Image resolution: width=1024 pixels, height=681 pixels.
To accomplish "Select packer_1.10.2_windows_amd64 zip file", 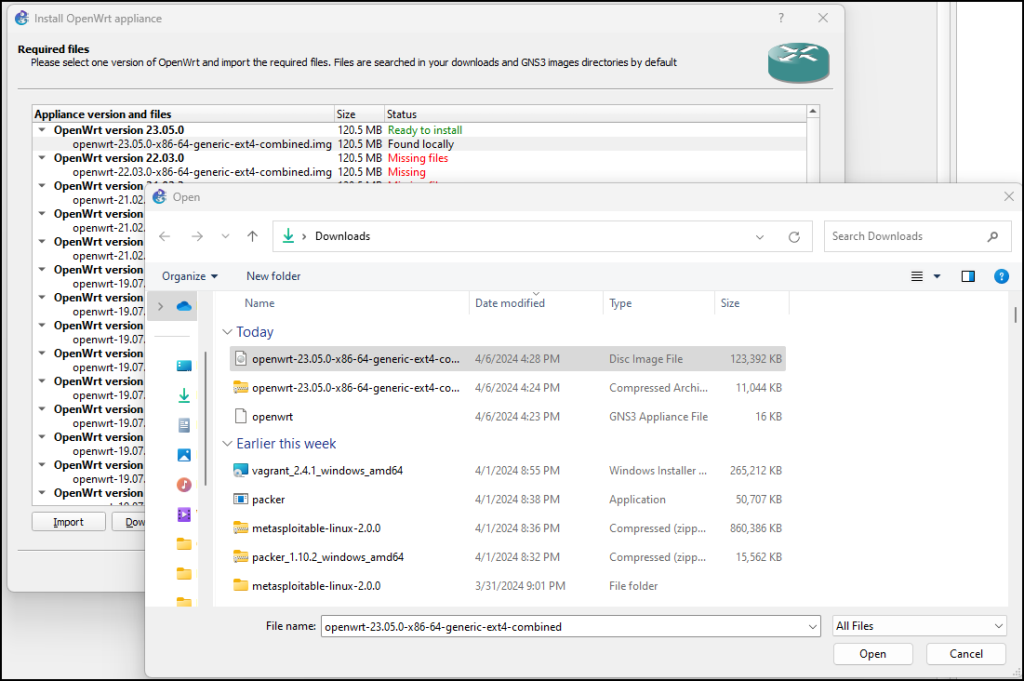I will (x=507, y=556).
